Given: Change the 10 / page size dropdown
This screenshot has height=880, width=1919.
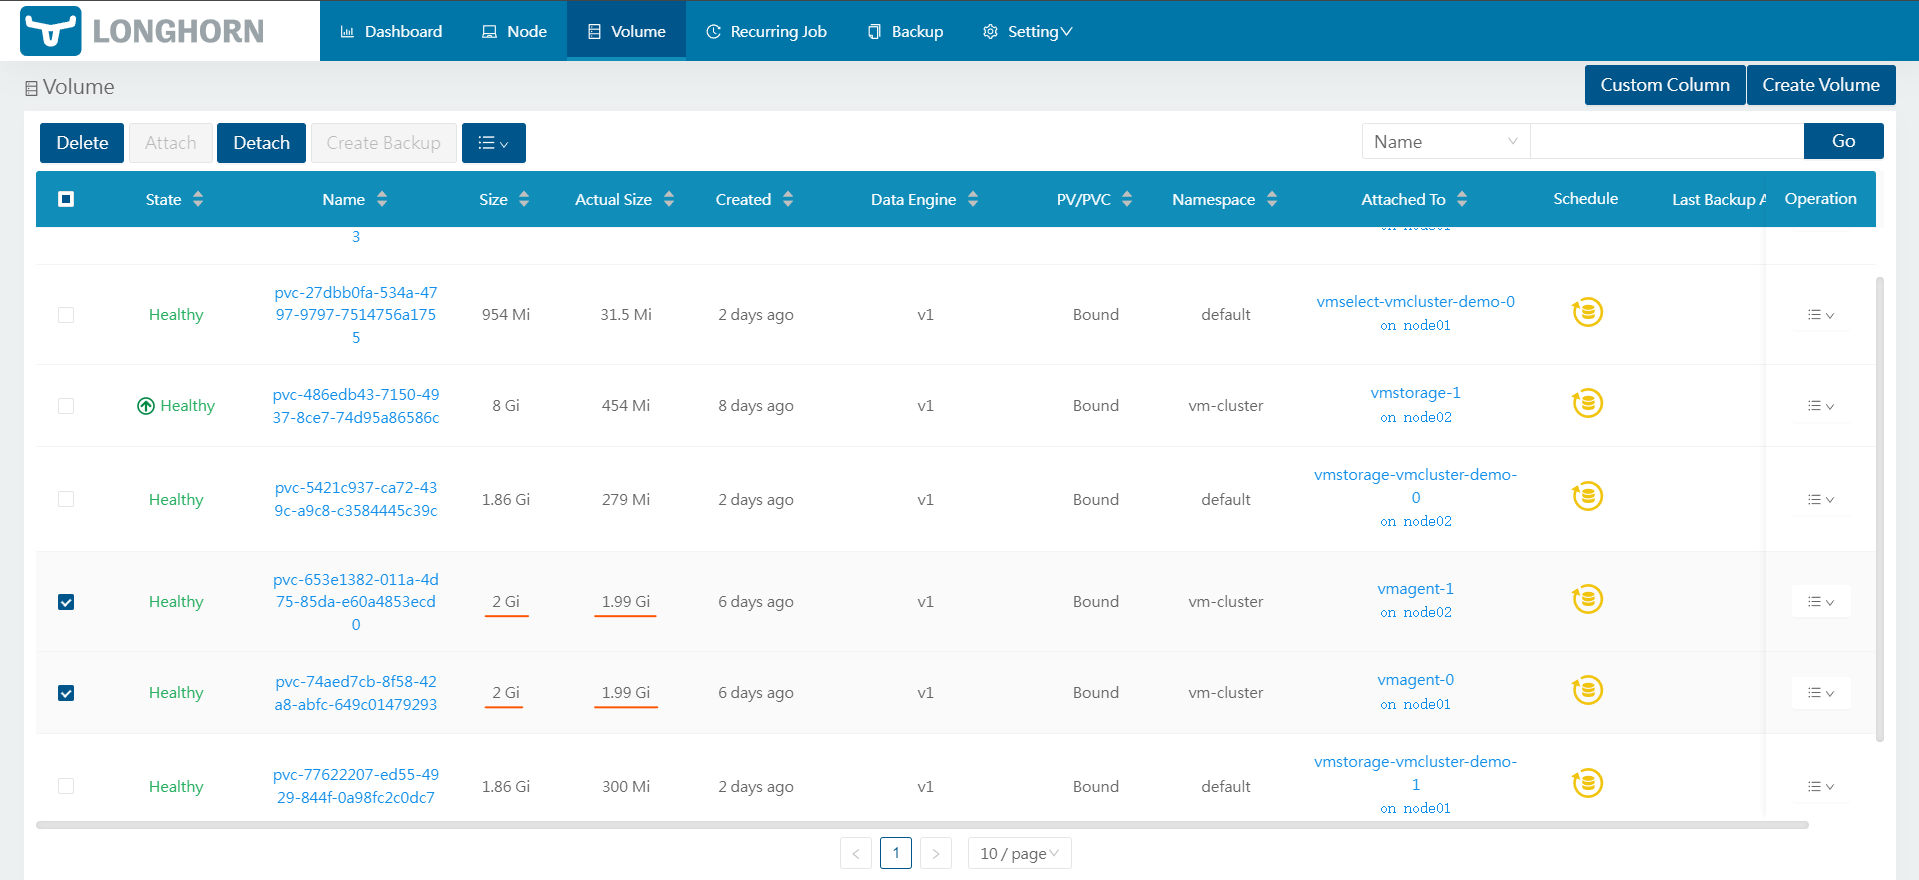Looking at the screenshot, I should pyautogui.click(x=1019, y=853).
